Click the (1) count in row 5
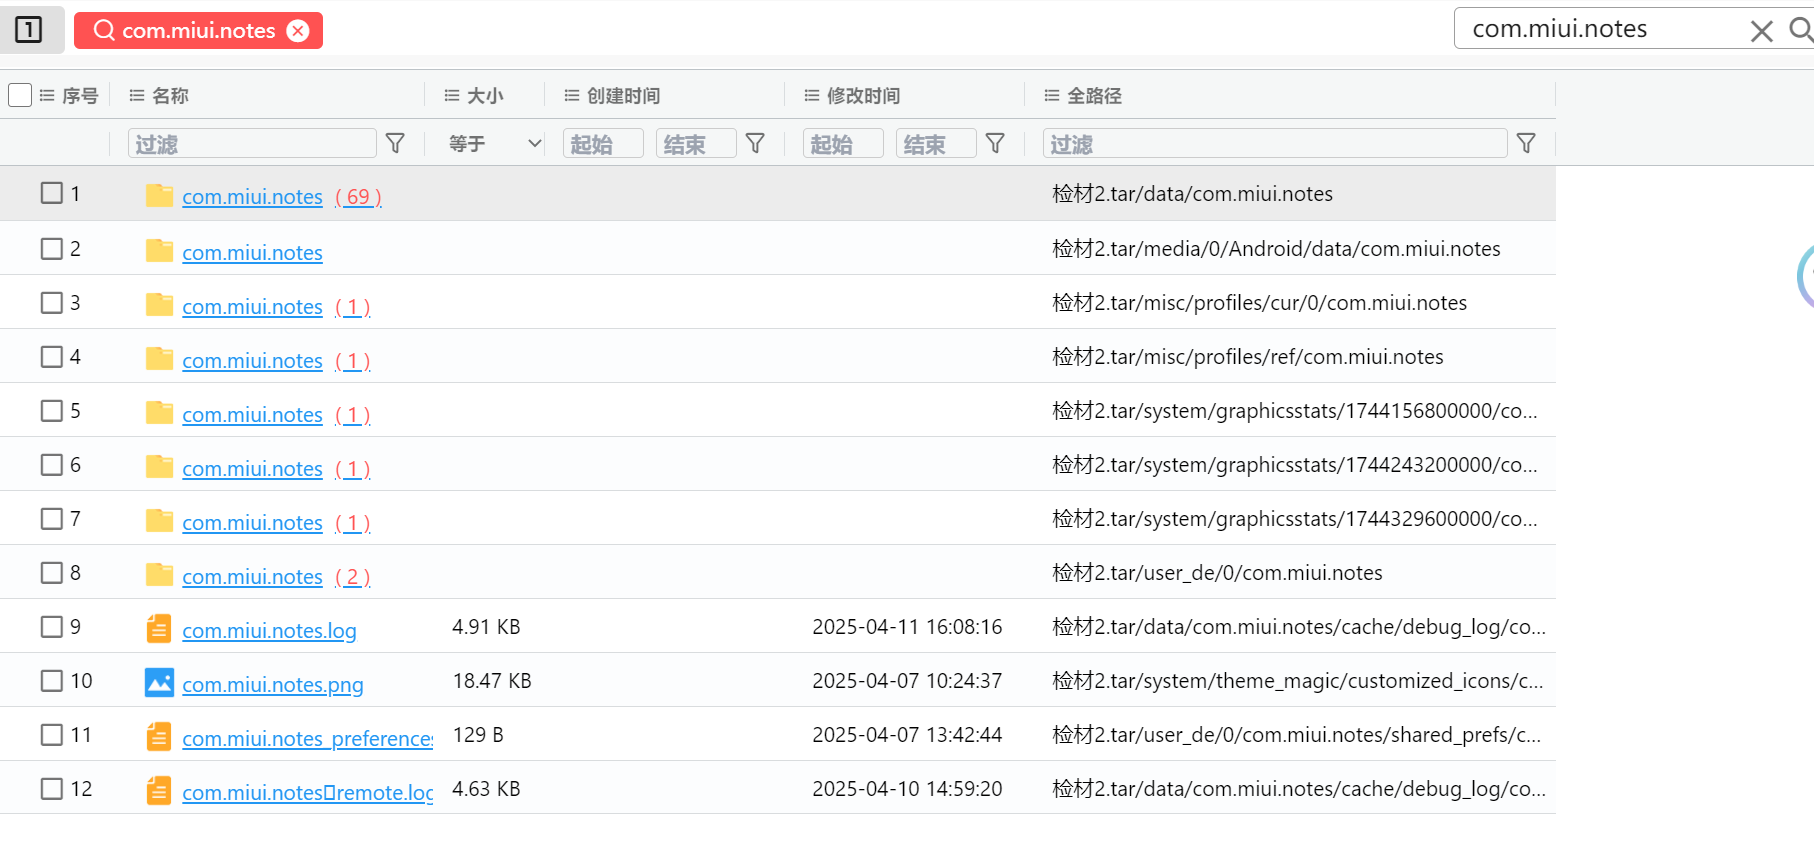The width and height of the screenshot is (1814, 859). (x=353, y=414)
